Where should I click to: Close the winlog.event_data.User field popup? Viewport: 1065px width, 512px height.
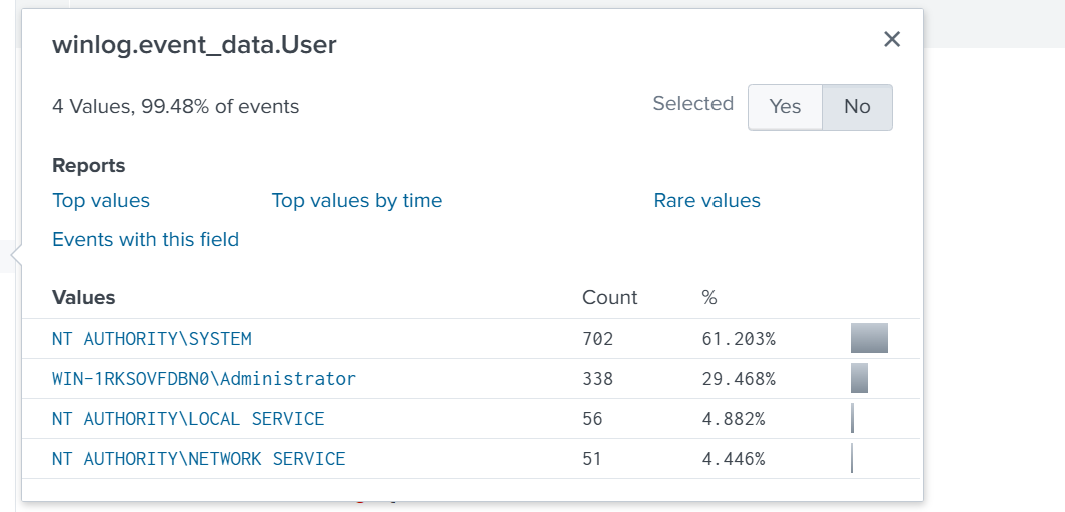coord(892,39)
